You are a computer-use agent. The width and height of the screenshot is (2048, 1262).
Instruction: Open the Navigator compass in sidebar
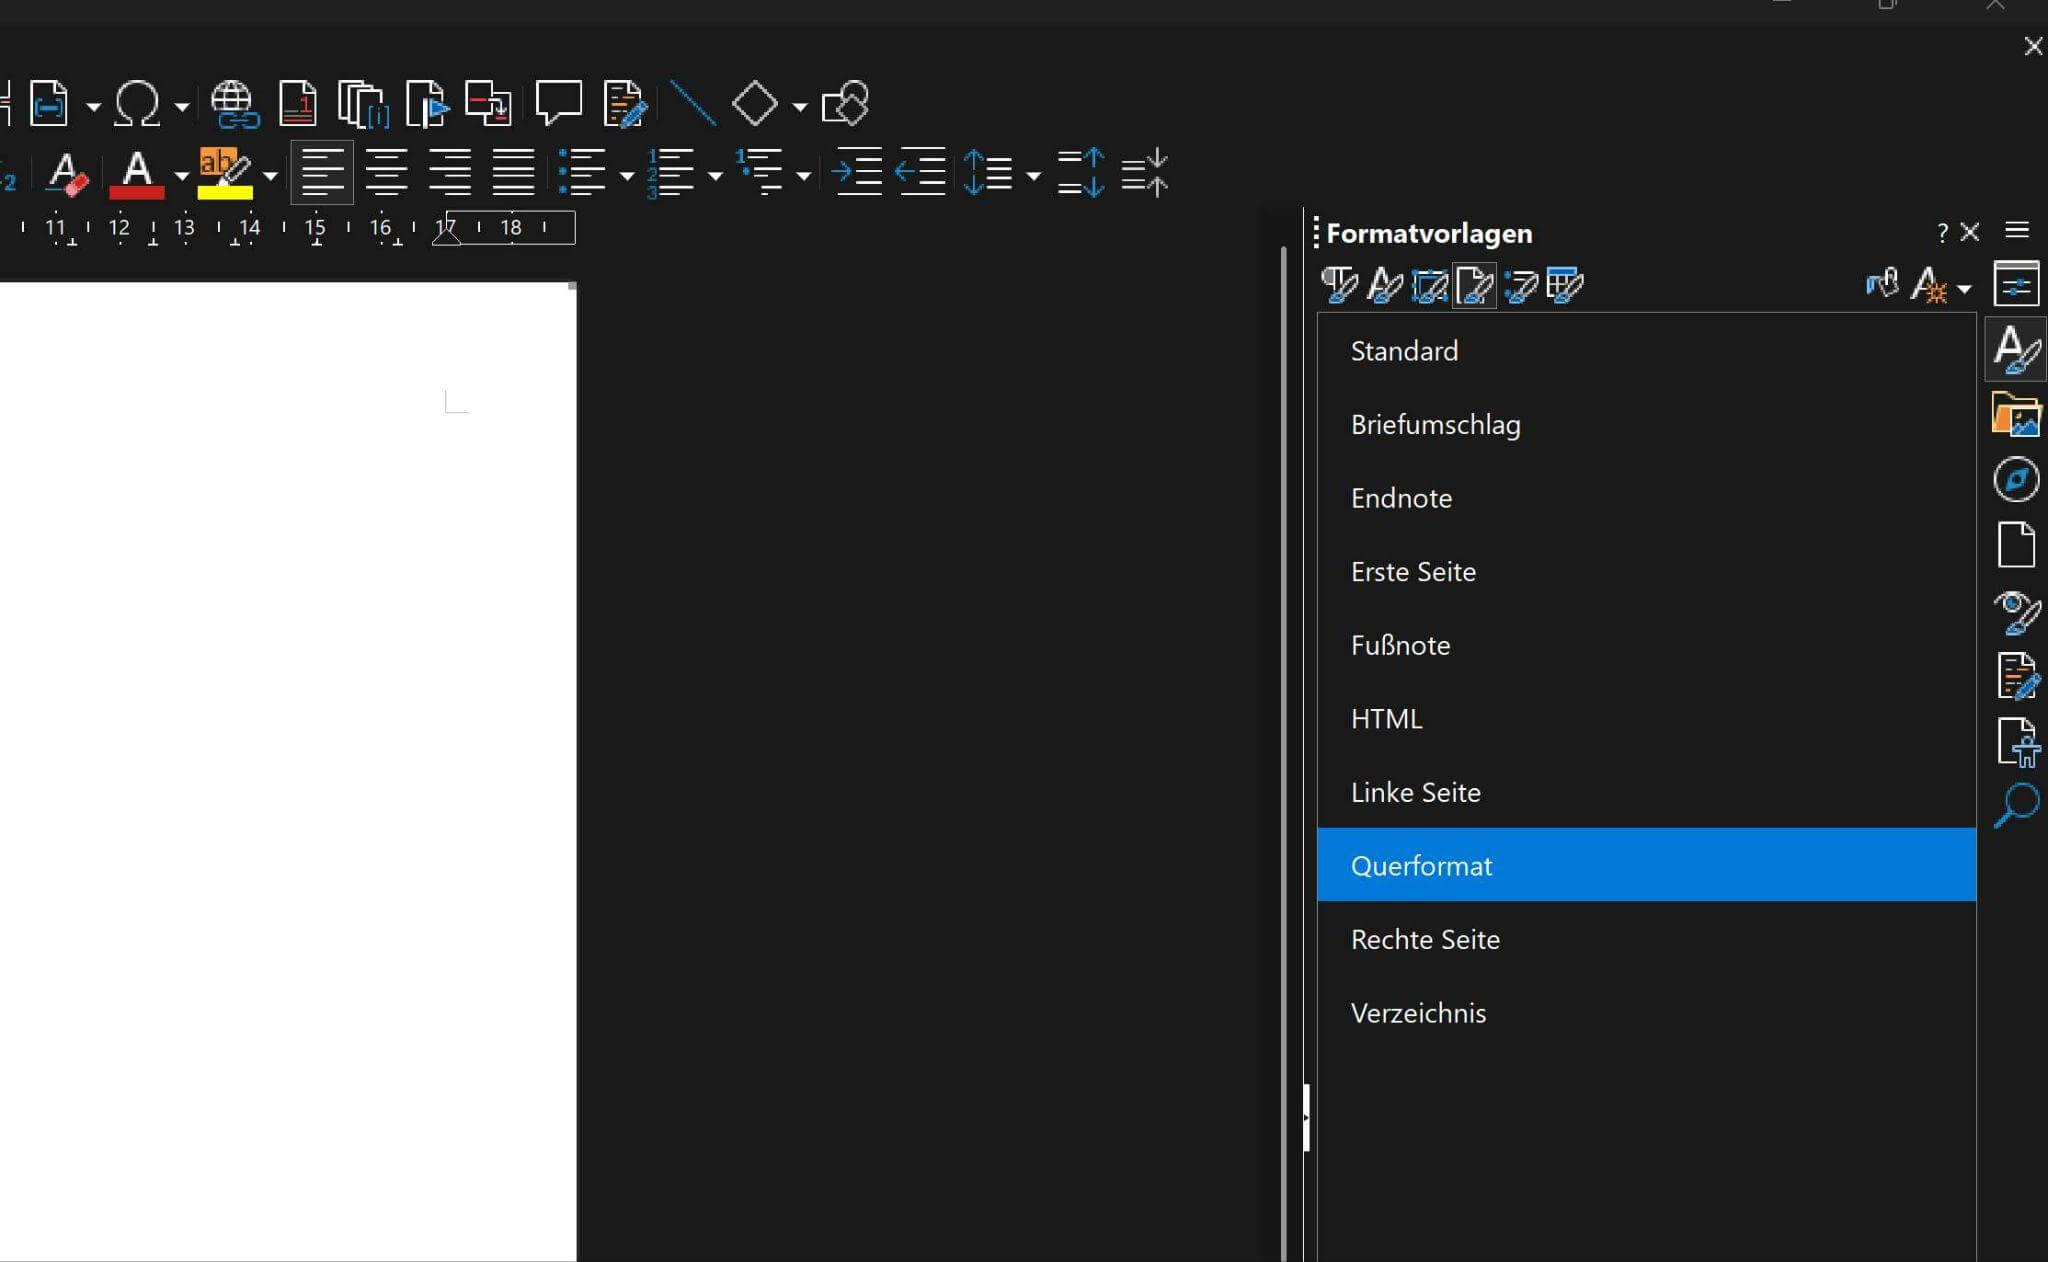pos(2015,480)
